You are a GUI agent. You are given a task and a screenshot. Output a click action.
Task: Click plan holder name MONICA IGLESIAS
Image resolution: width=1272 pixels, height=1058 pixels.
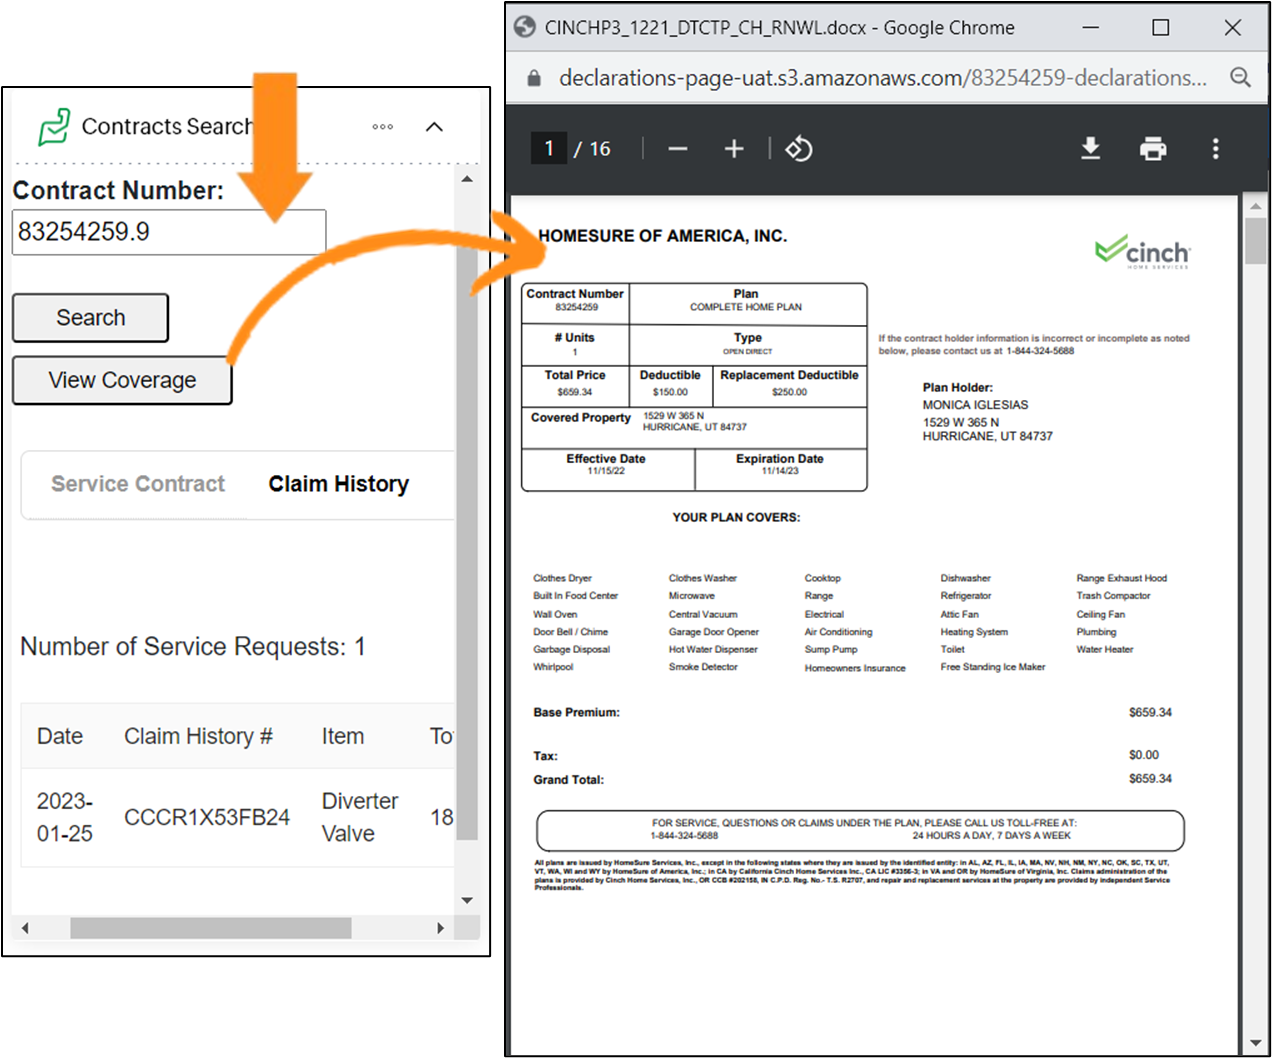(975, 405)
